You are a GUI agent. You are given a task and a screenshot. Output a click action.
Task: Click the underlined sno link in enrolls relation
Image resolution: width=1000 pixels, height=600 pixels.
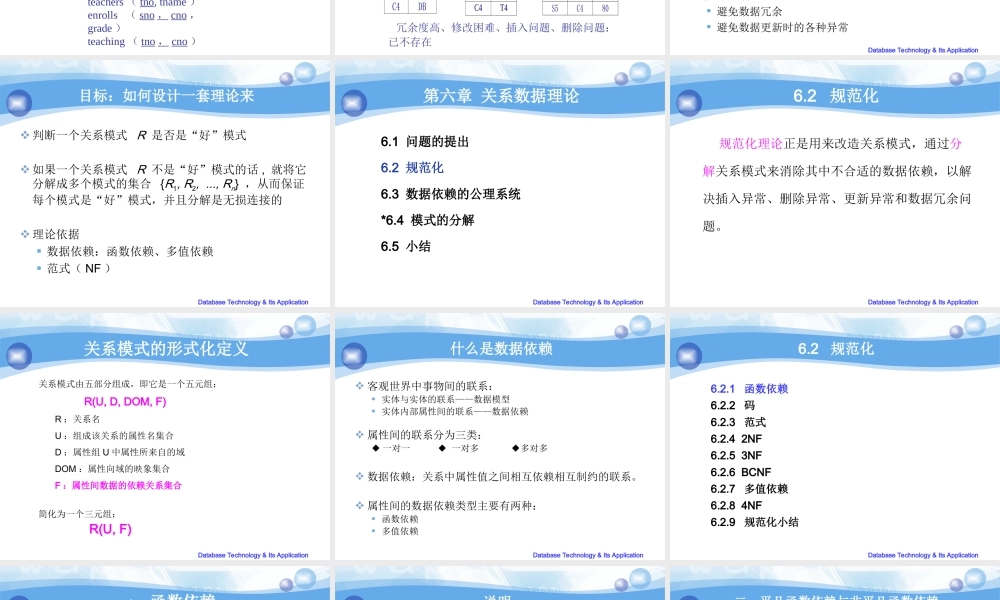(147, 16)
